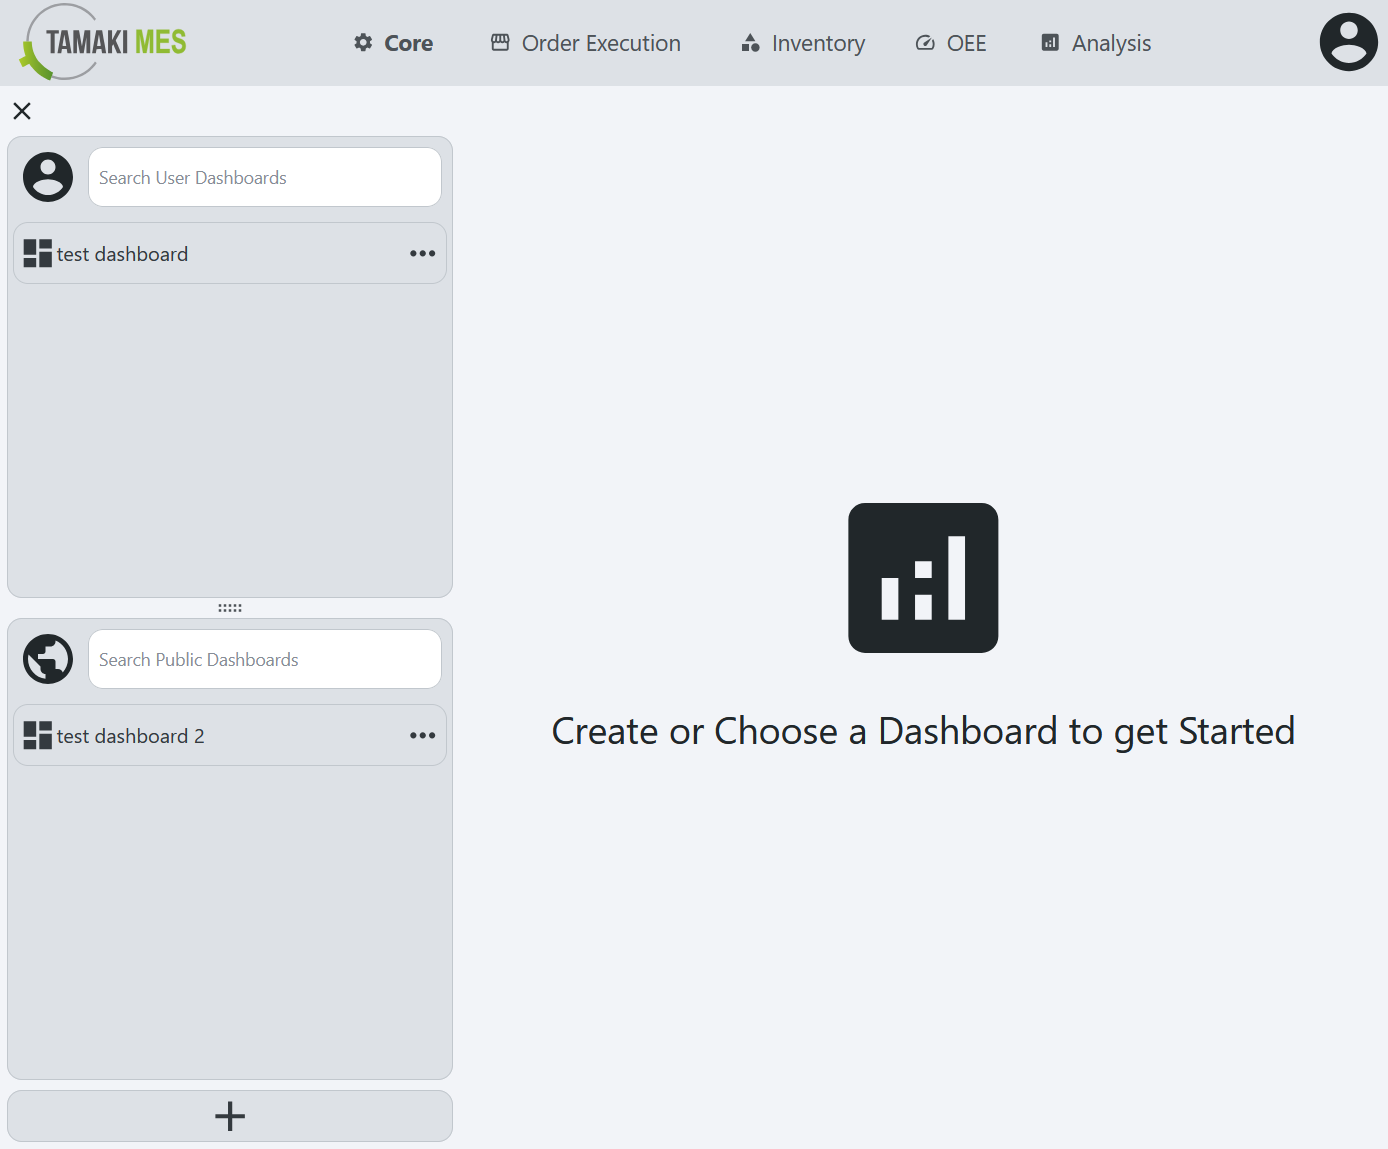Click the Tamaki MES logo
The width and height of the screenshot is (1388, 1149).
click(100, 42)
